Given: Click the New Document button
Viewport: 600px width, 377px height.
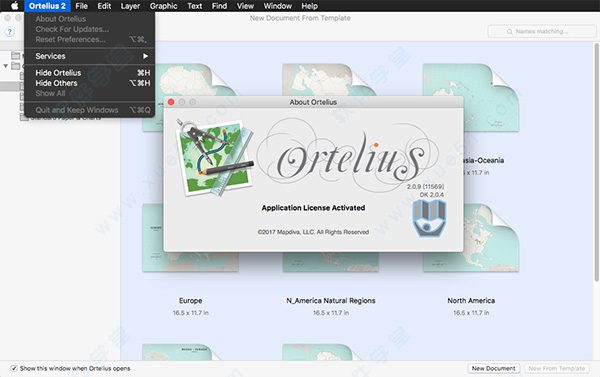Looking at the screenshot, I should point(493,368).
